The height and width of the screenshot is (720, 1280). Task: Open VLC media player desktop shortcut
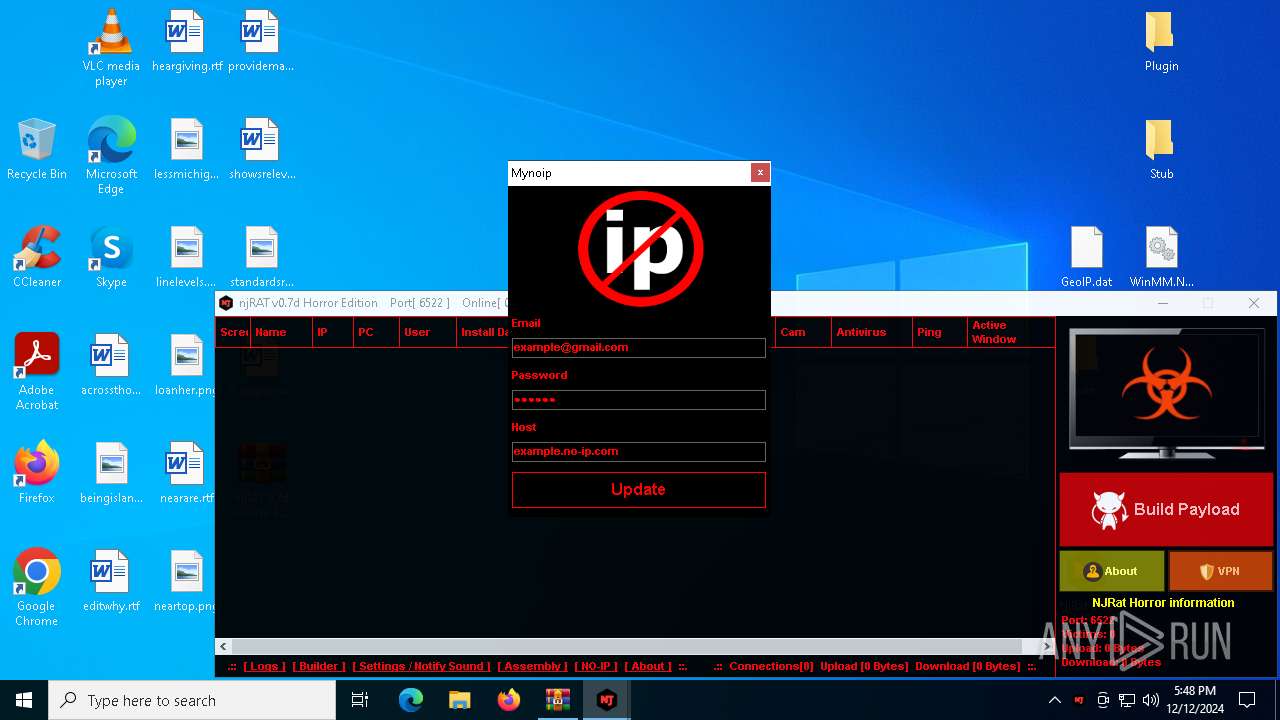111,48
